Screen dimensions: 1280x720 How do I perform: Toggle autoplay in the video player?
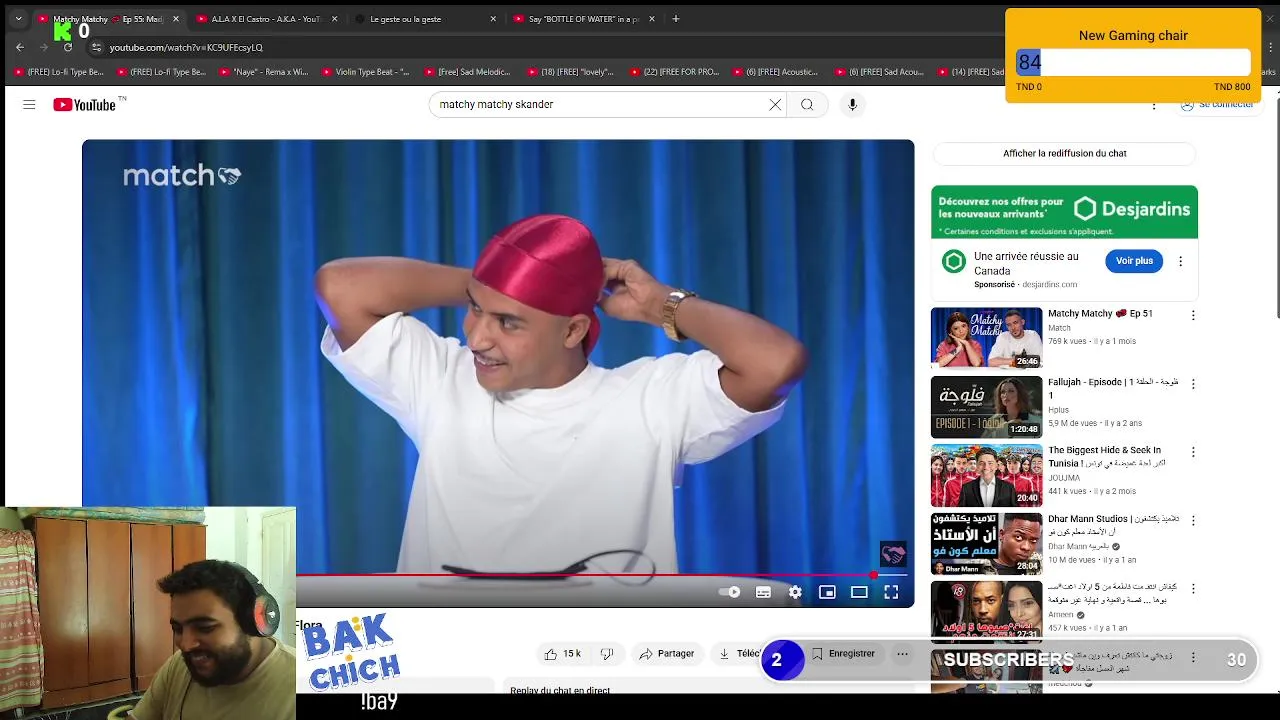(x=730, y=592)
